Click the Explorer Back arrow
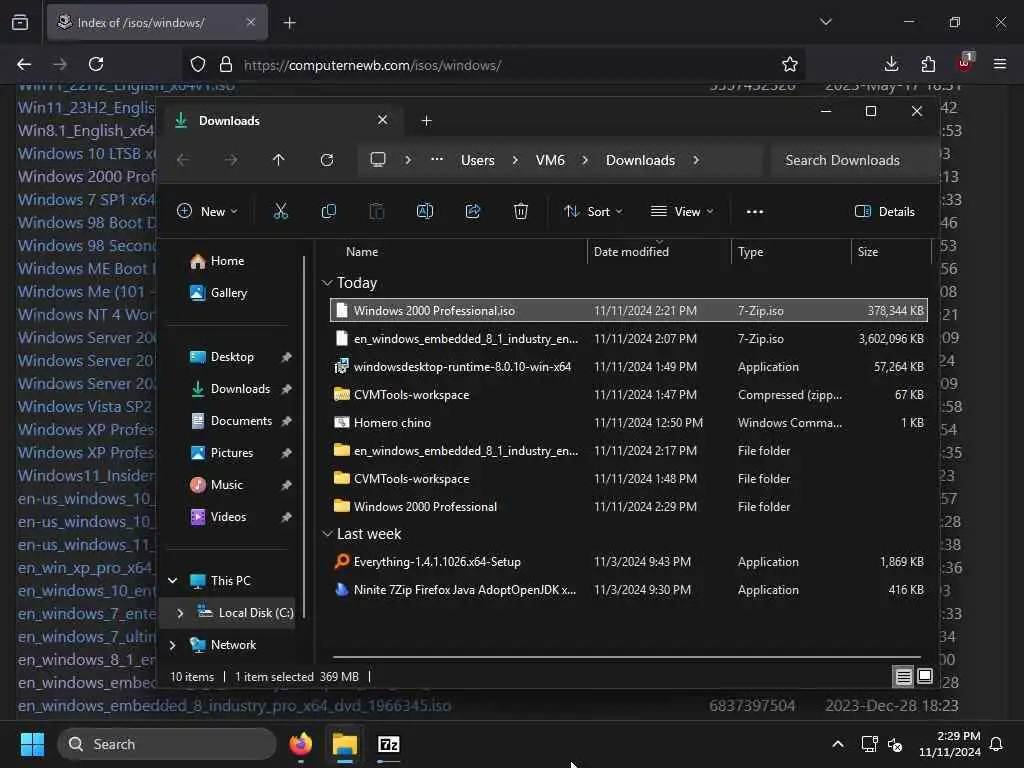Screen dimensions: 1024x768 pyautogui.click(x=184, y=160)
